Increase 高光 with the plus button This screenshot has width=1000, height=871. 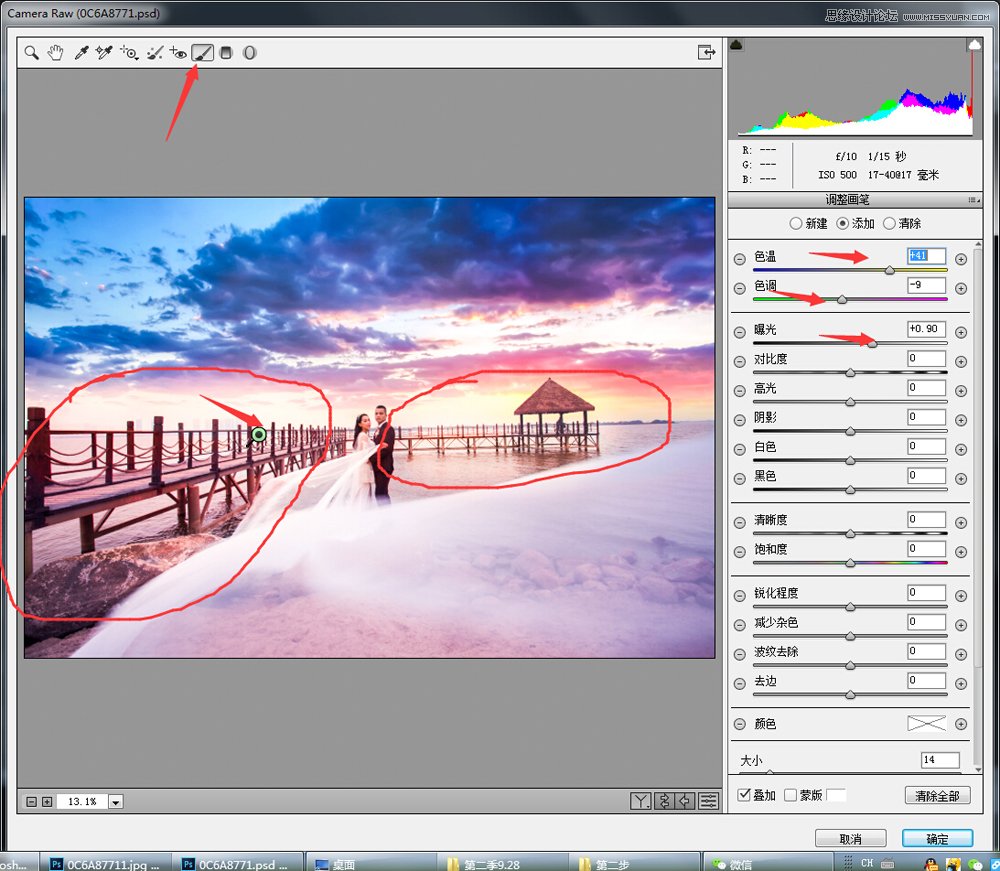pyautogui.click(x=960, y=391)
